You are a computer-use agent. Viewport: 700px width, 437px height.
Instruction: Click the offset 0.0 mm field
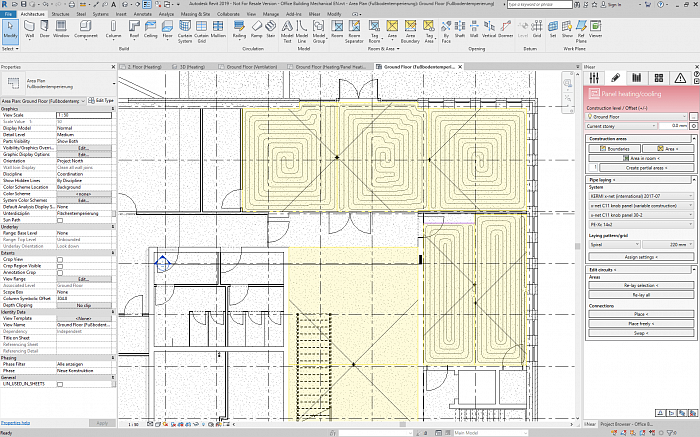tap(674, 126)
